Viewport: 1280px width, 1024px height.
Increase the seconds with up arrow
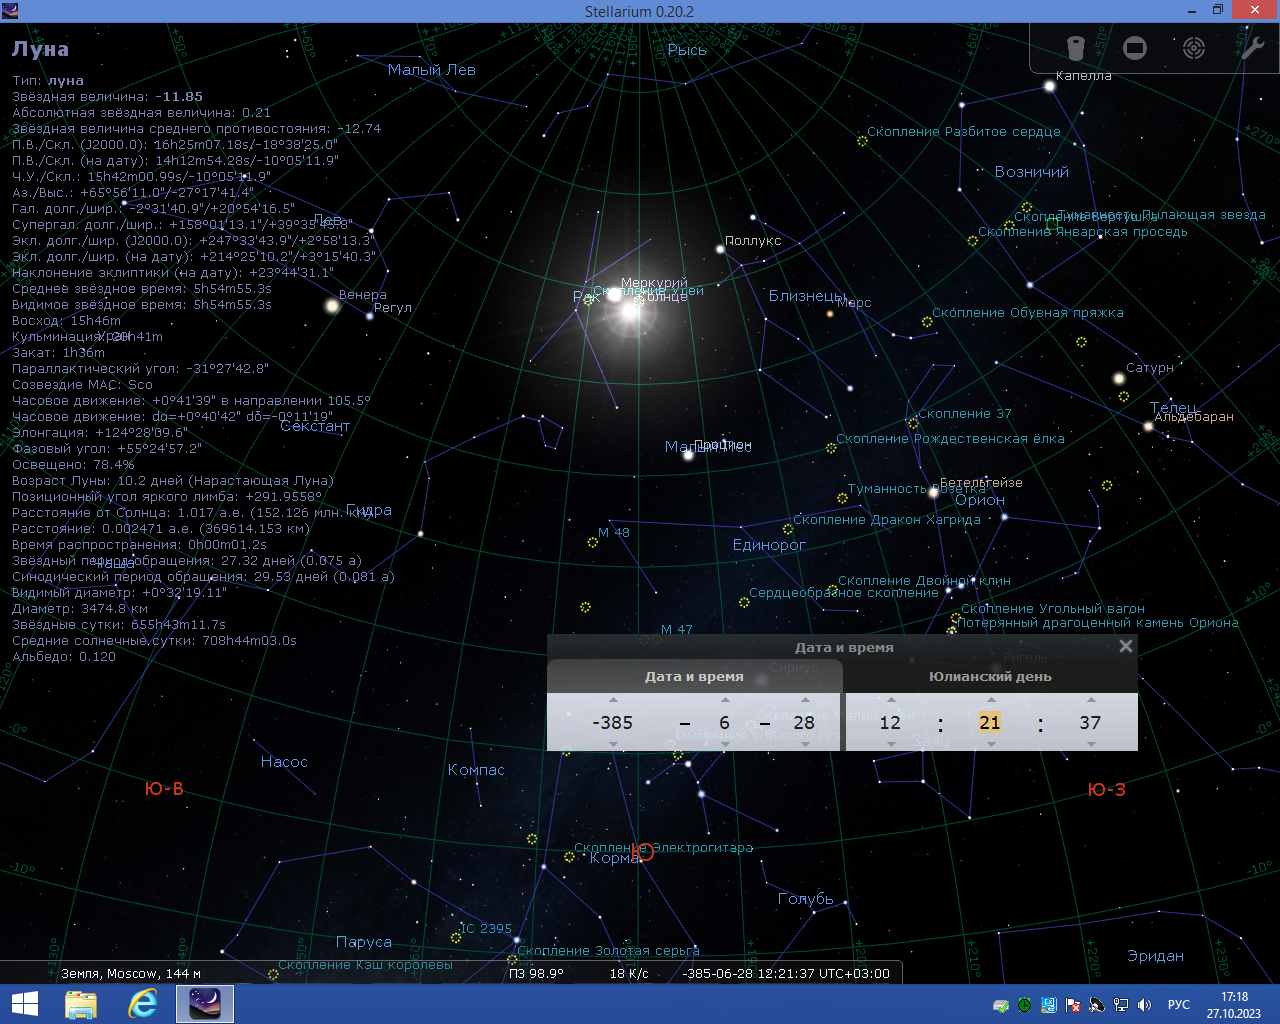coord(1091,700)
